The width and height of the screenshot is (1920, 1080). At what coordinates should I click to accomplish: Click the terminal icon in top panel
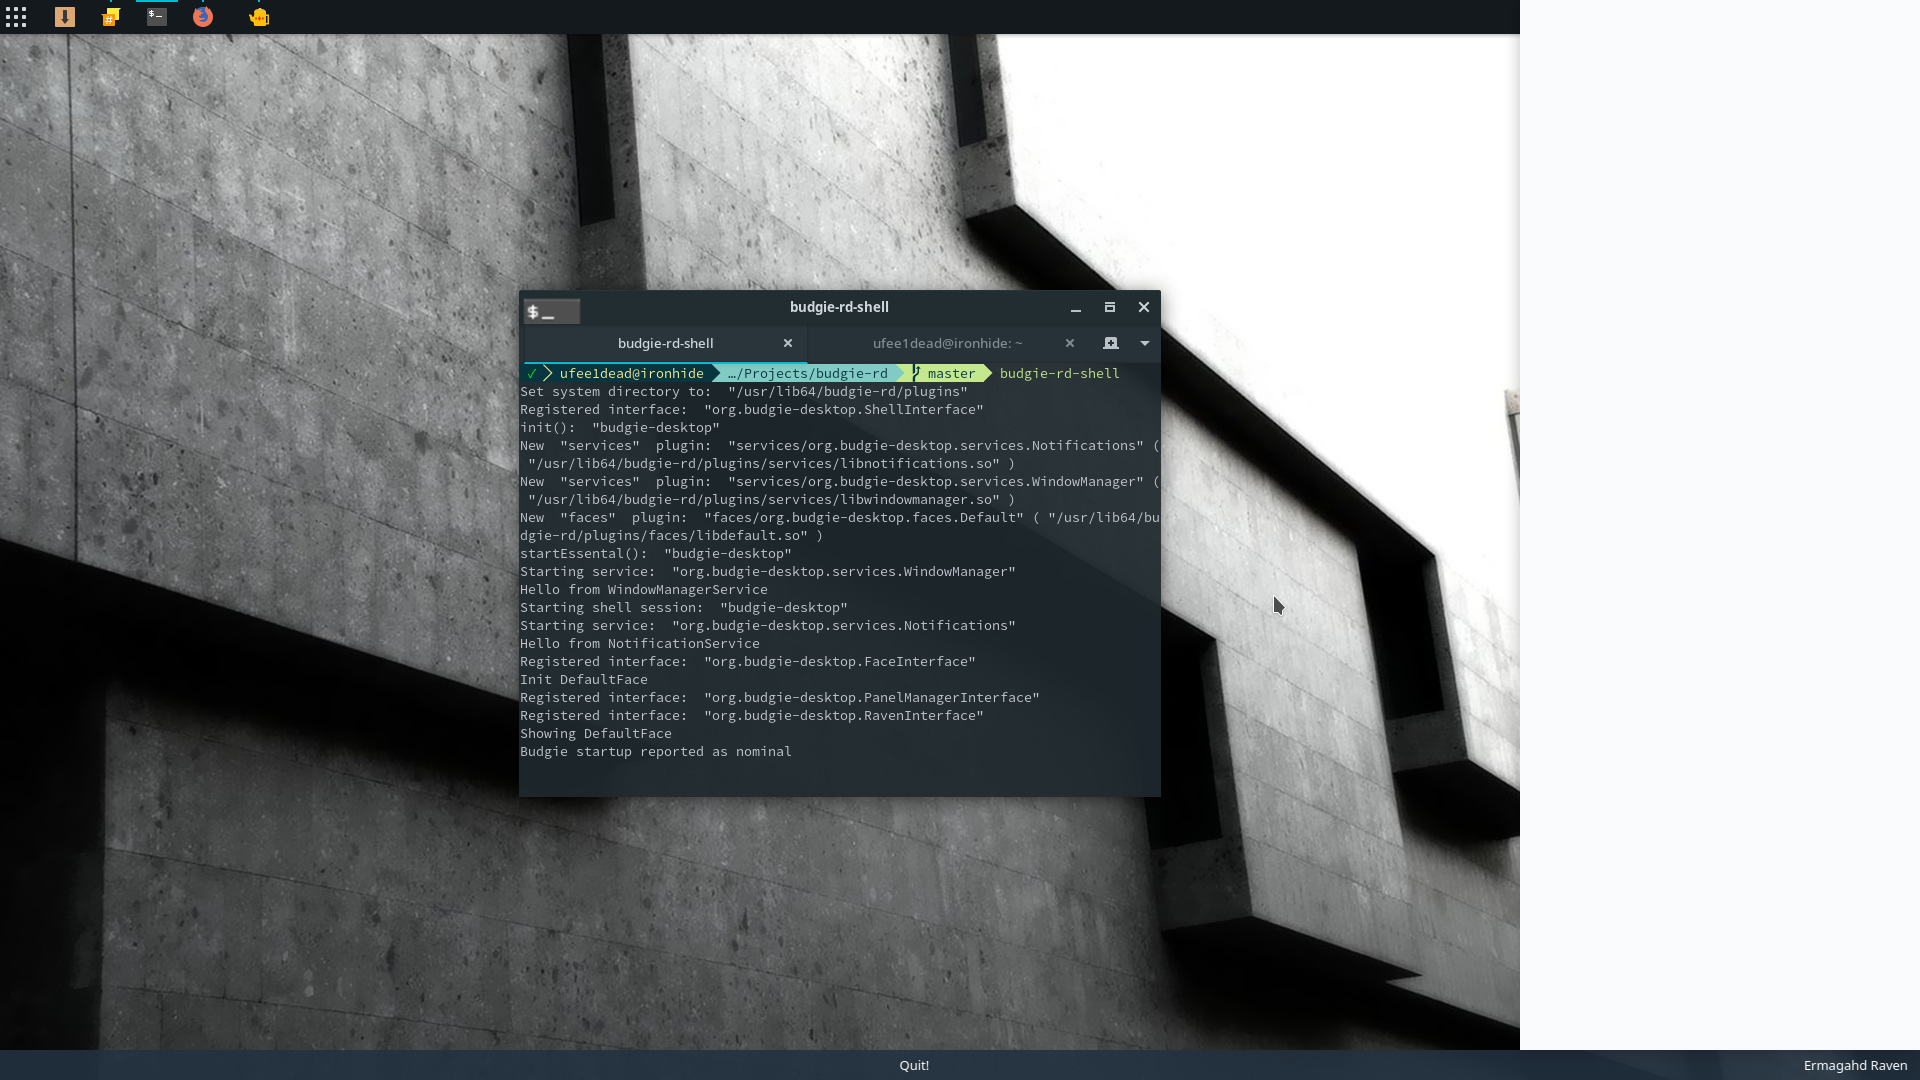(157, 17)
